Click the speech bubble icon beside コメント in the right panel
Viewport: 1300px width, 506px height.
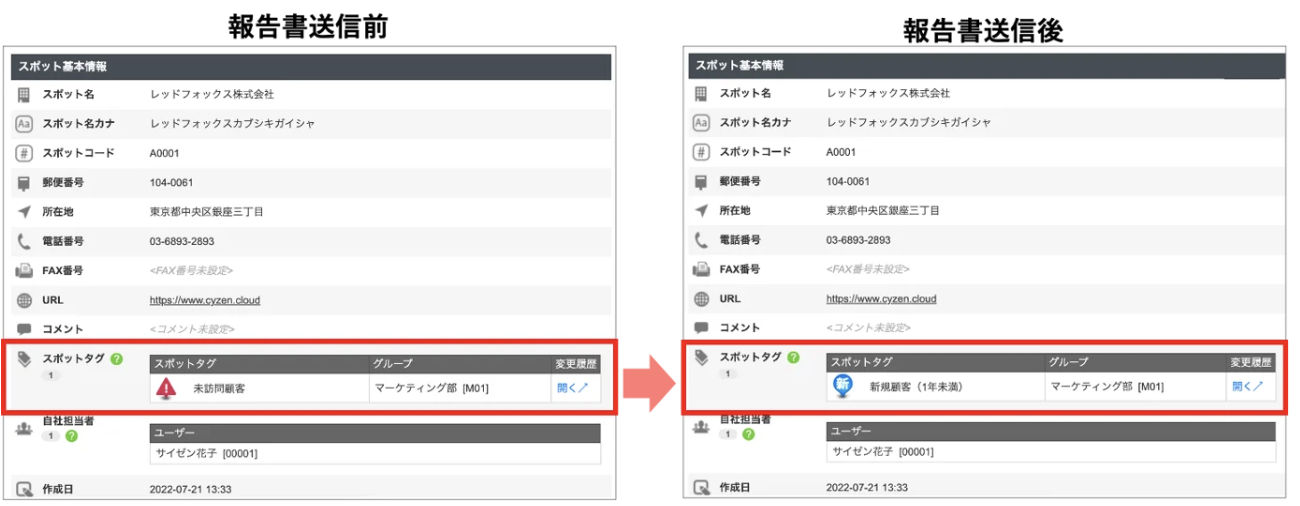(x=702, y=328)
